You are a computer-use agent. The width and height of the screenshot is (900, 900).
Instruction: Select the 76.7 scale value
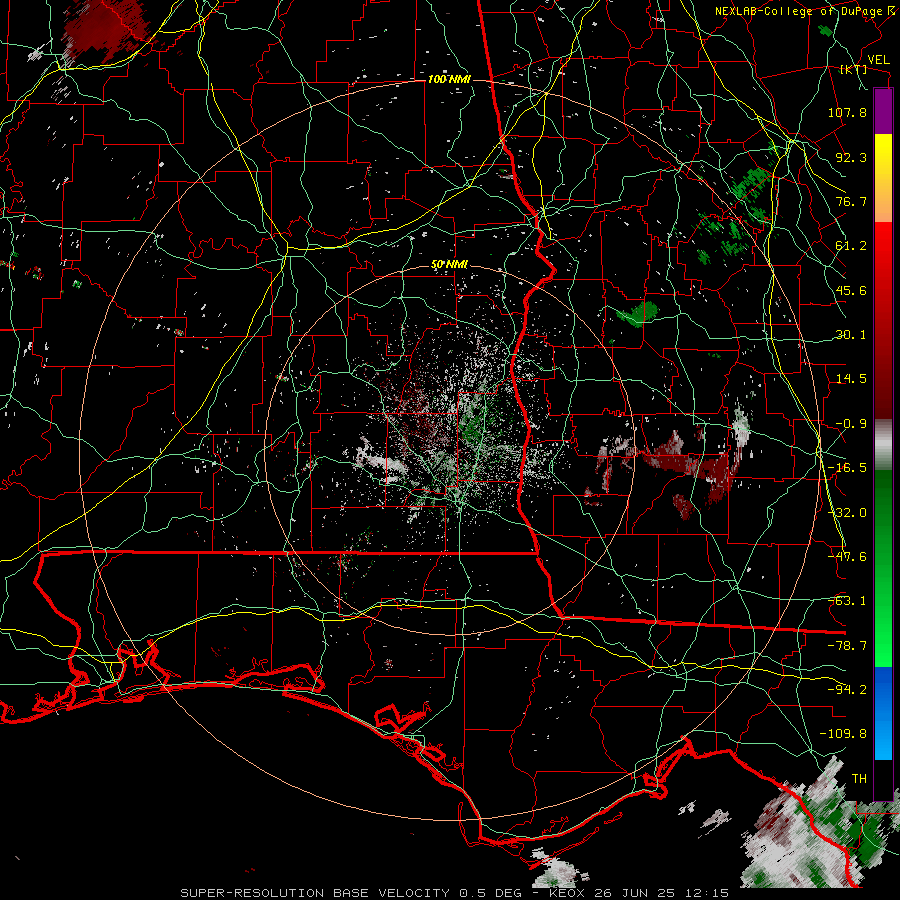click(x=851, y=201)
